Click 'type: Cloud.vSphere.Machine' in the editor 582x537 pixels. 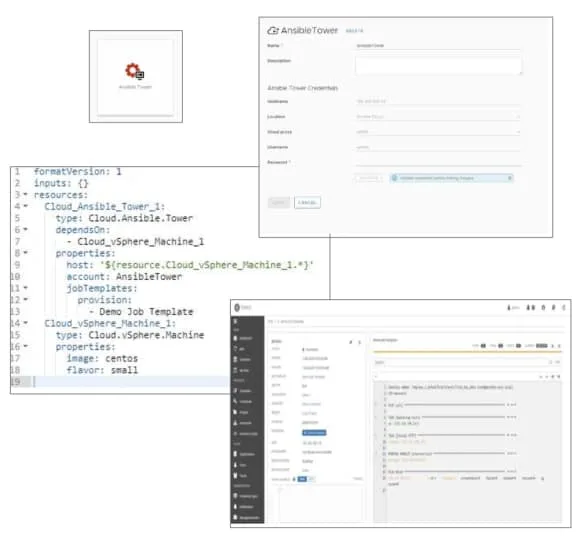(x=130, y=335)
